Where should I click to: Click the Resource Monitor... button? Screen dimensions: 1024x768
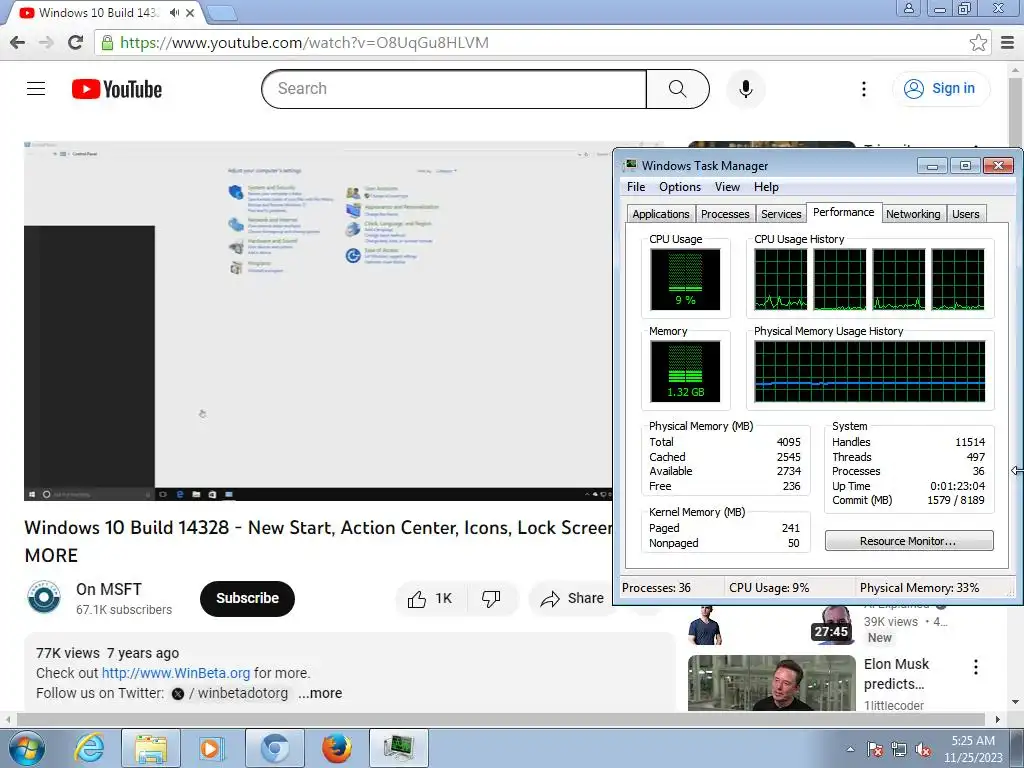[908, 541]
